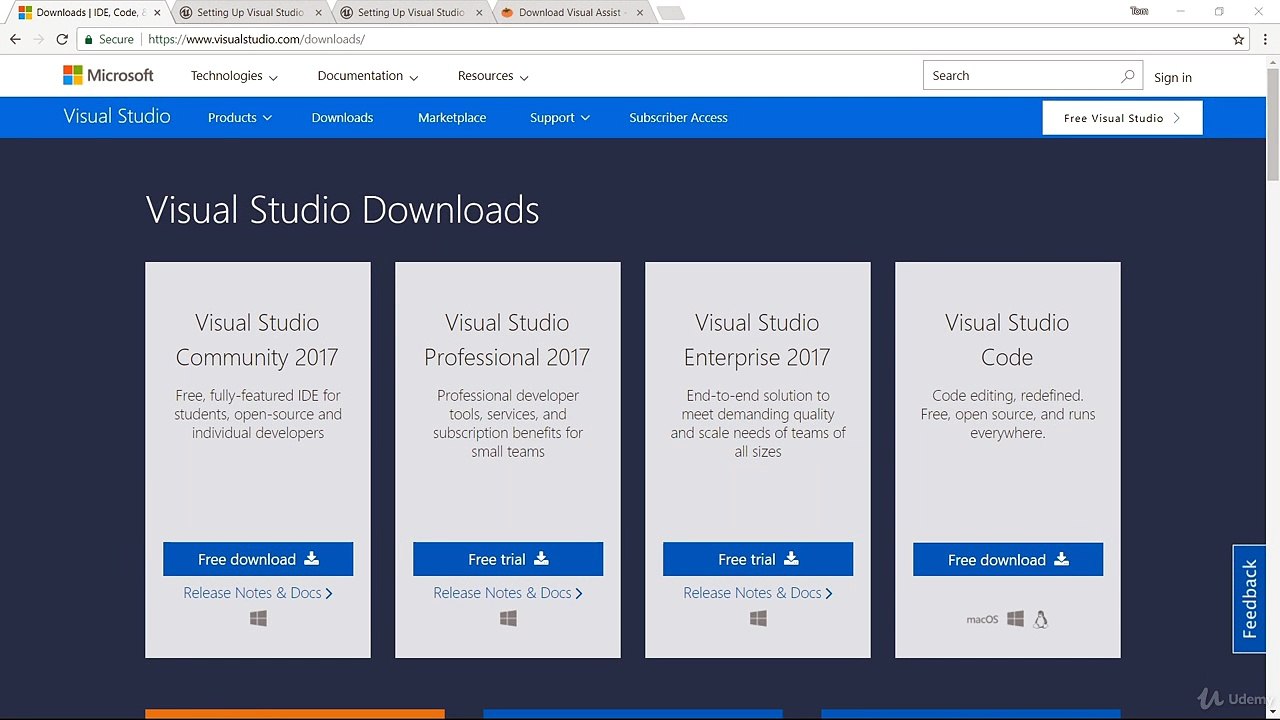Click the Secure padlock icon
1280x720 pixels.
[x=88, y=39]
